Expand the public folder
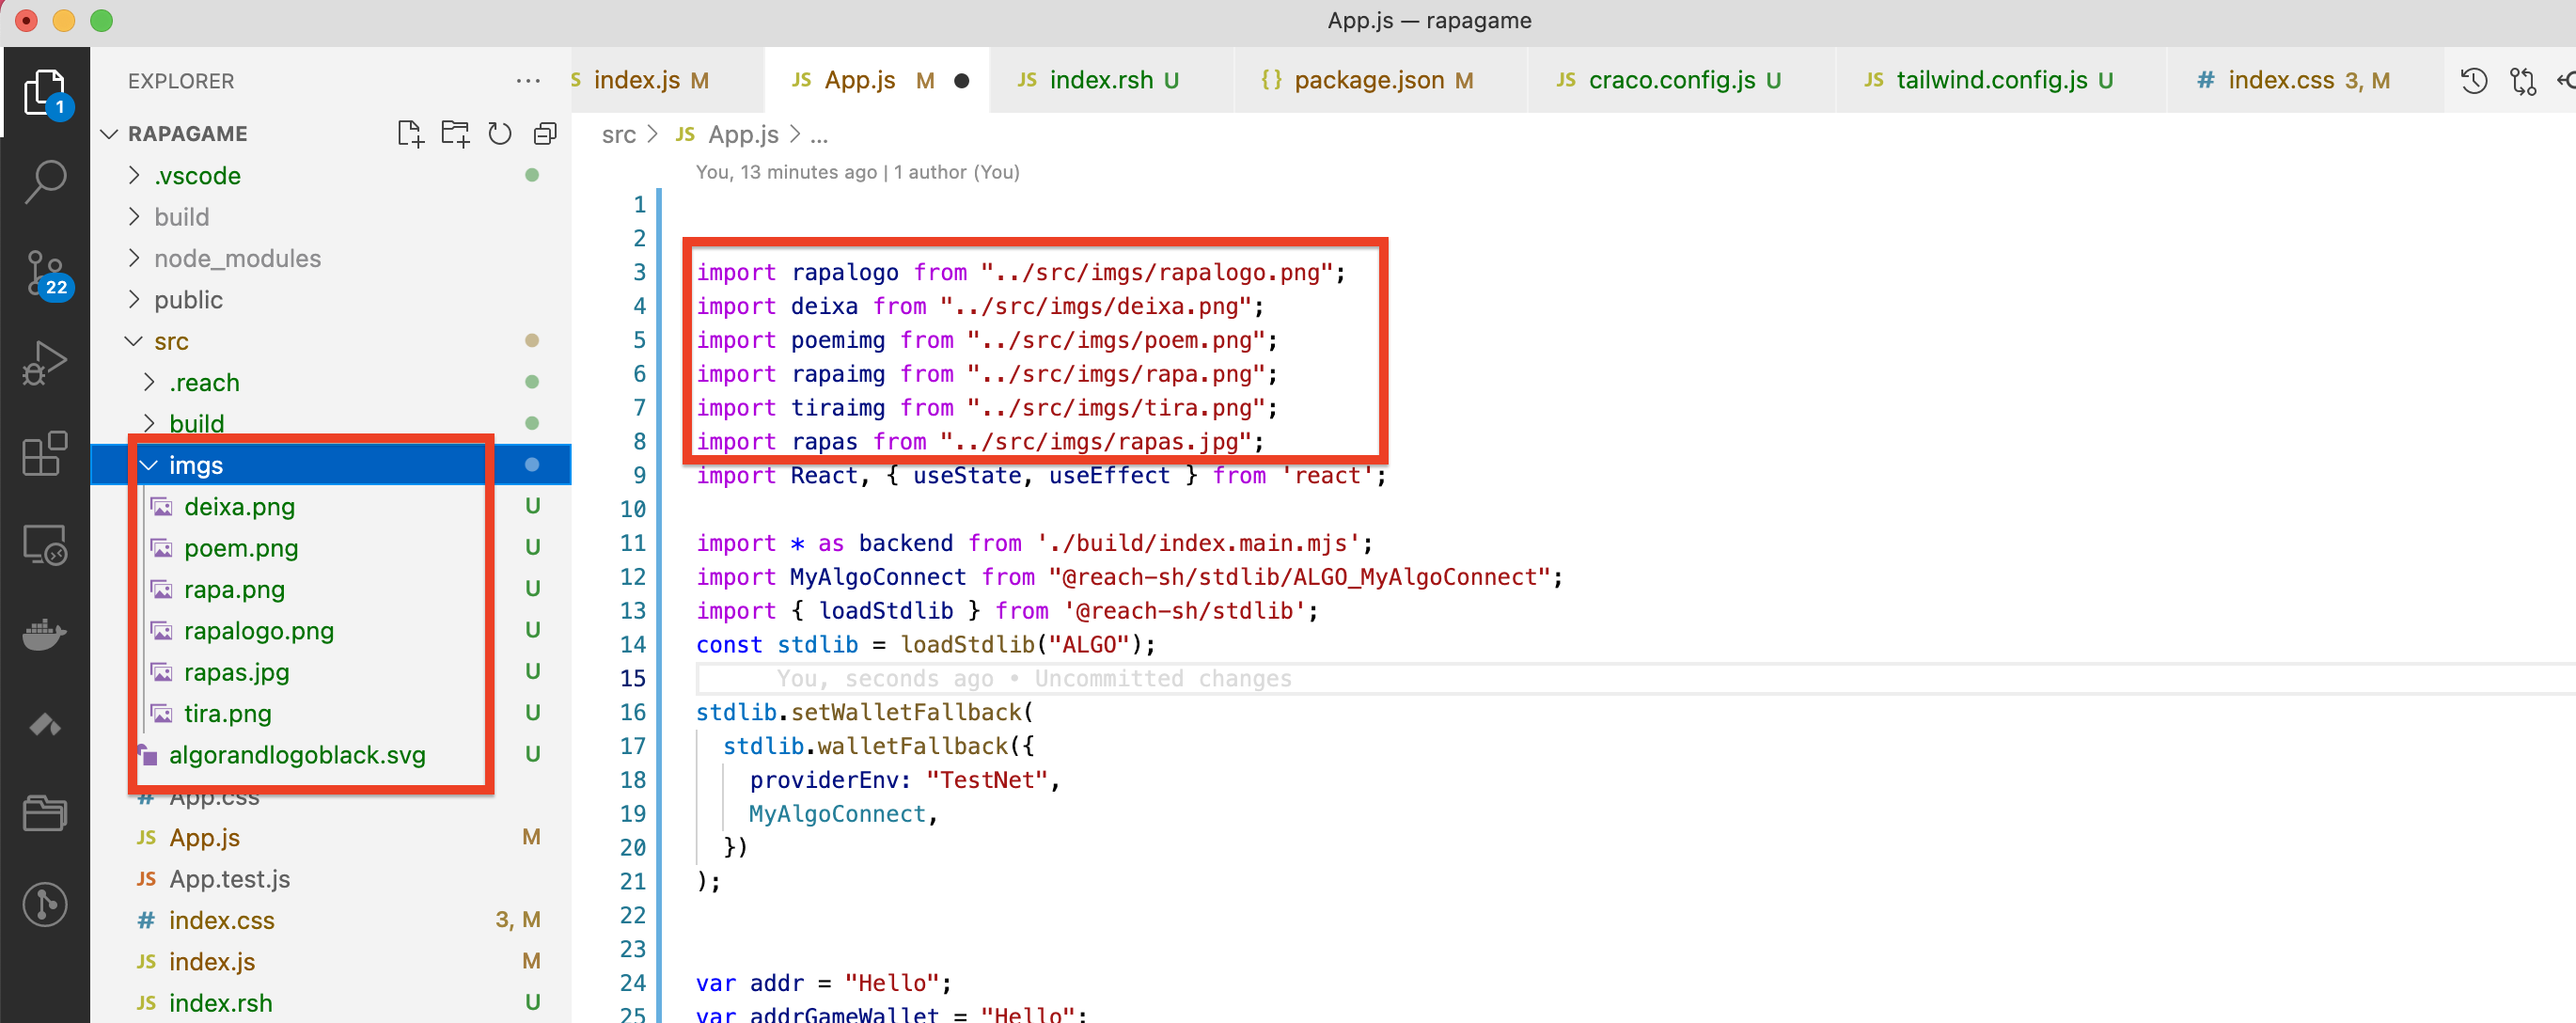The width and height of the screenshot is (2576, 1023). click(x=188, y=299)
